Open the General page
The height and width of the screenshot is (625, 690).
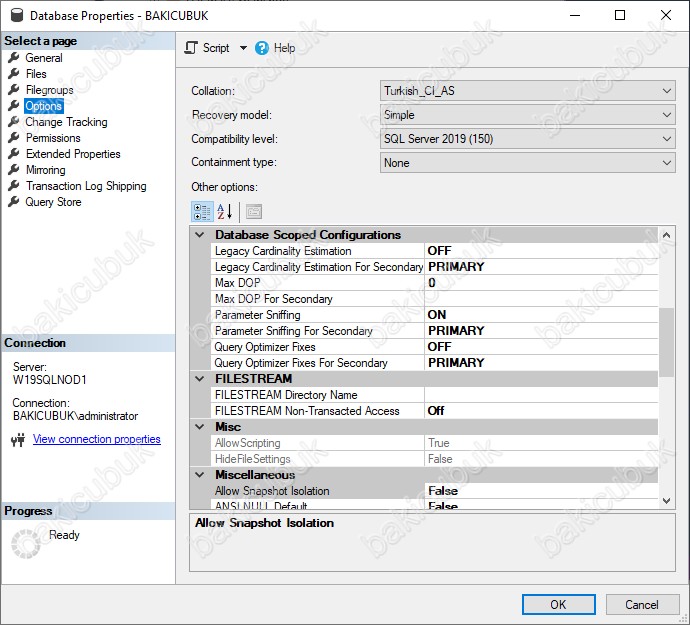coord(44,58)
